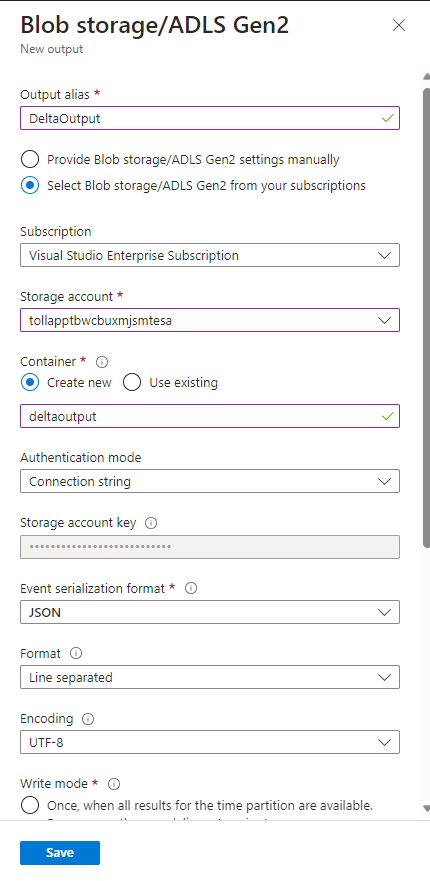The image size is (430, 881).
Task: Click the info icon beside Write mode
Action: pos(114,784)
